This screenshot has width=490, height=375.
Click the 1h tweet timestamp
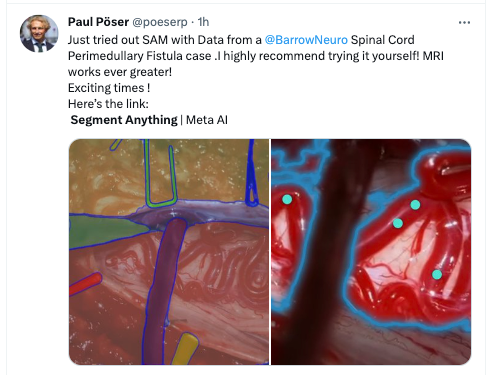coord(203,22)
